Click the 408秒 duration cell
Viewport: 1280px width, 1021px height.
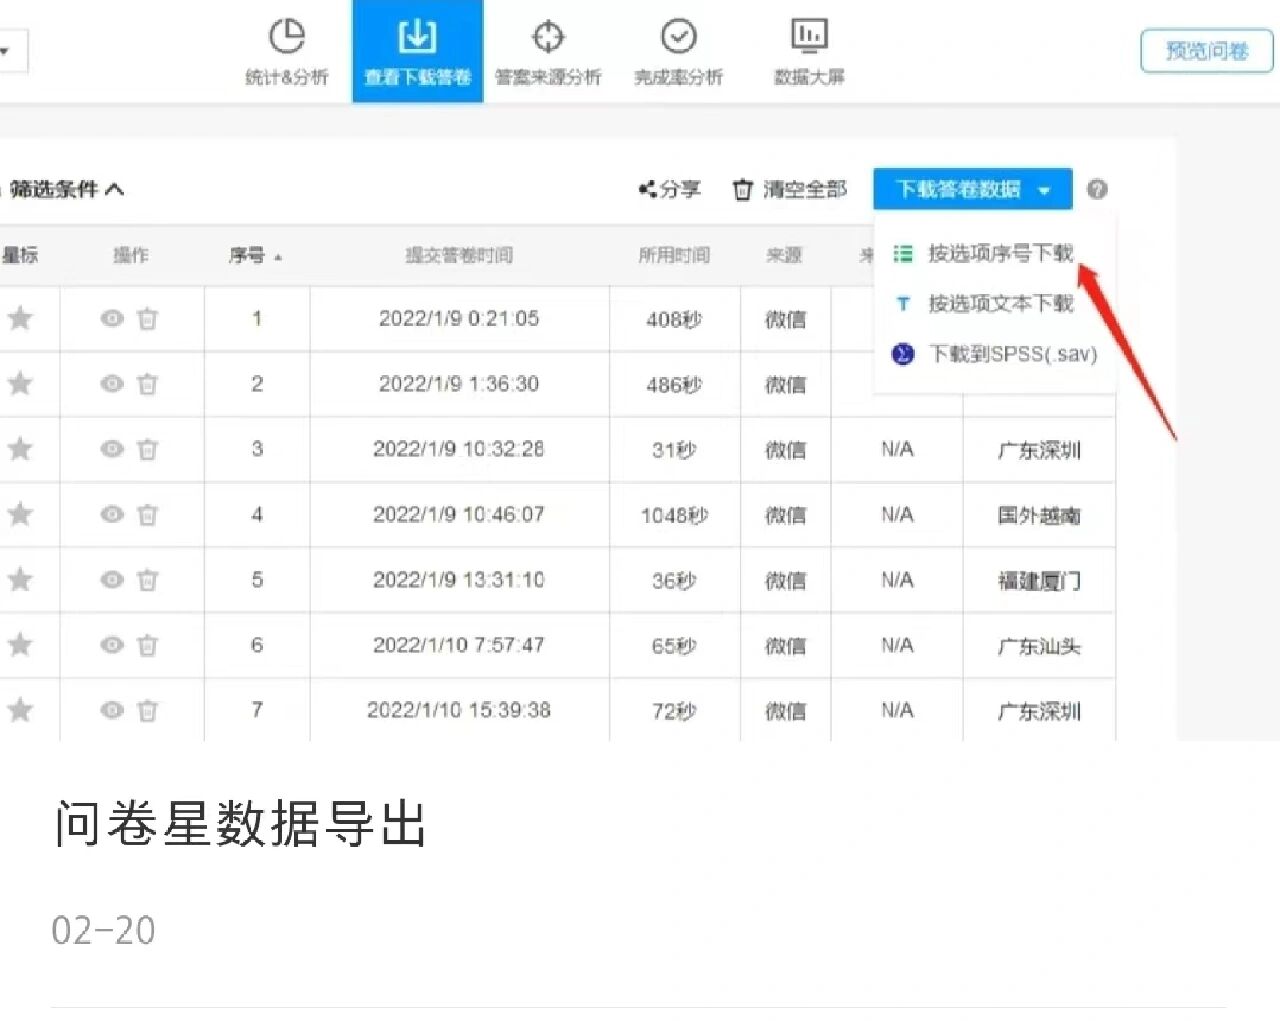pyautogui.click(x=674, y=319)
